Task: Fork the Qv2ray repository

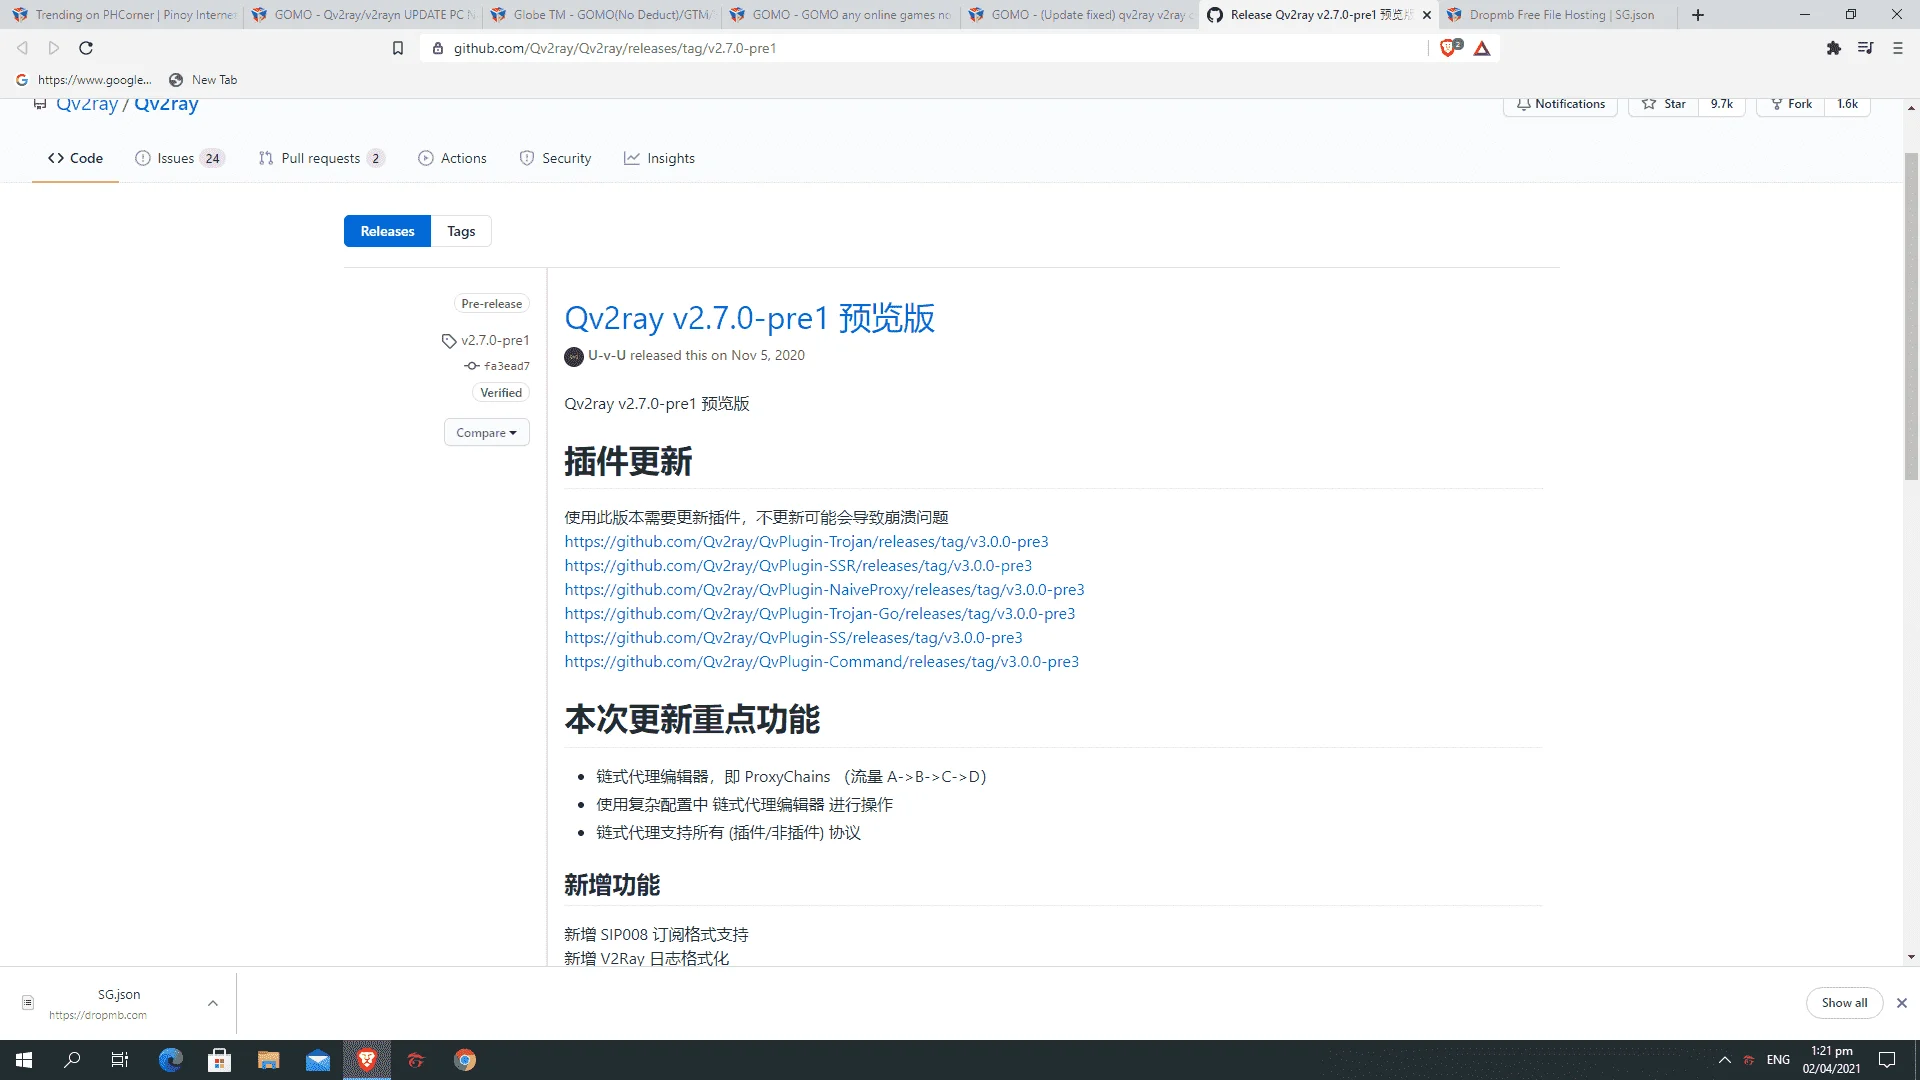Action: 1791,104
